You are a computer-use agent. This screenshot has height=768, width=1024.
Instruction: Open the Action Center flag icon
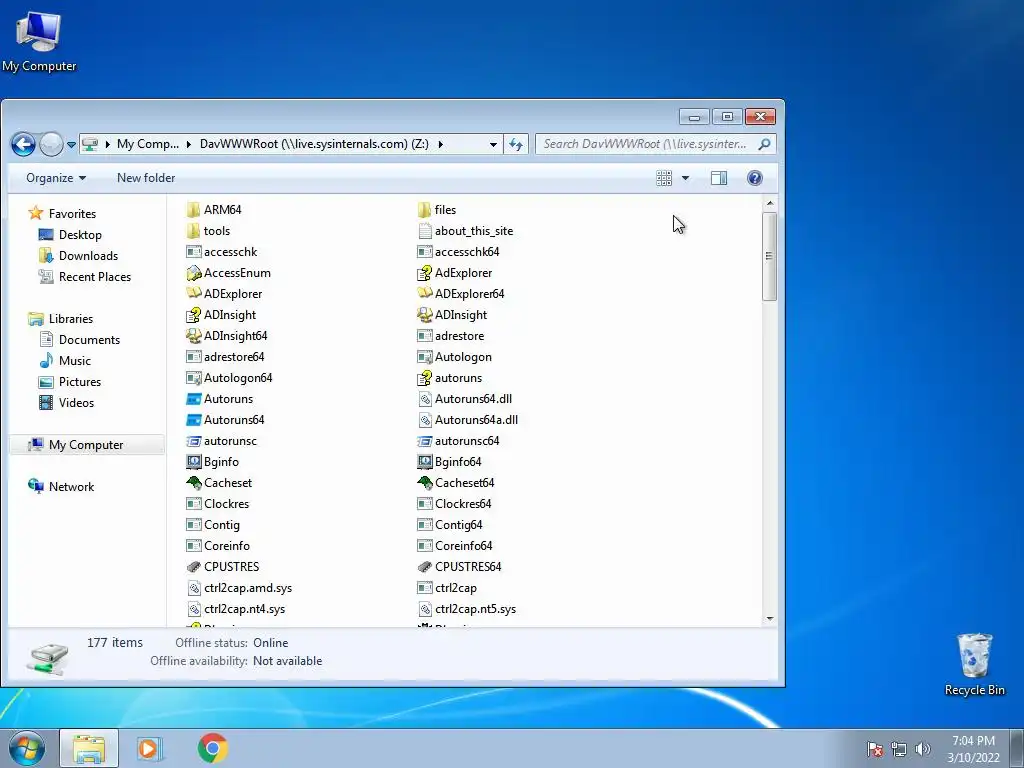(x=874, y=749)
